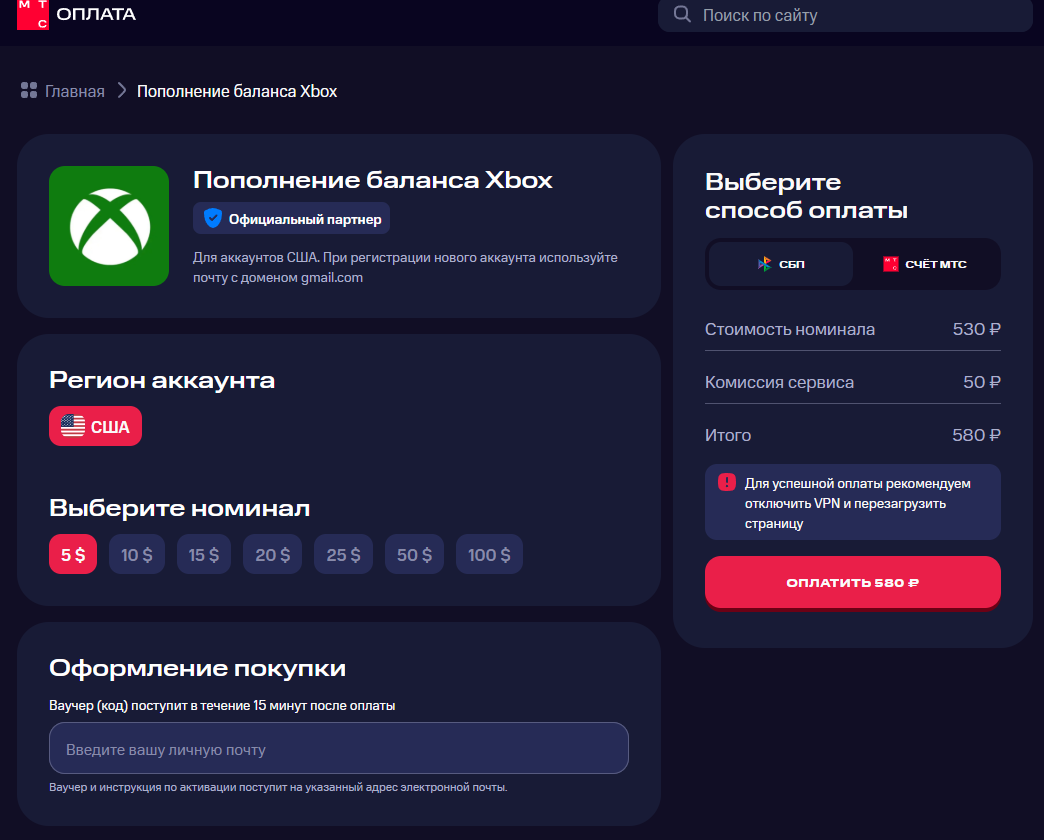1044x840 pixels.
Task: Select the 25 $ denomination
Action: coord(344,554)
